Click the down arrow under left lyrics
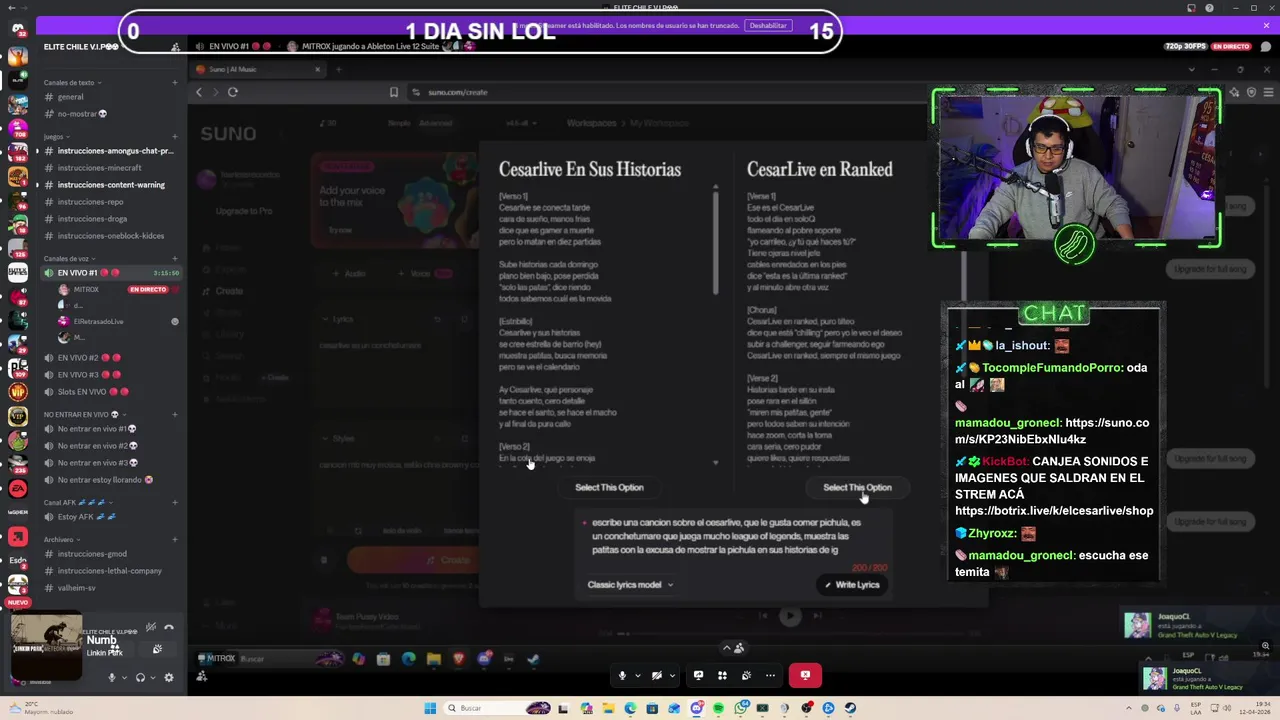 tap(715, 463)
